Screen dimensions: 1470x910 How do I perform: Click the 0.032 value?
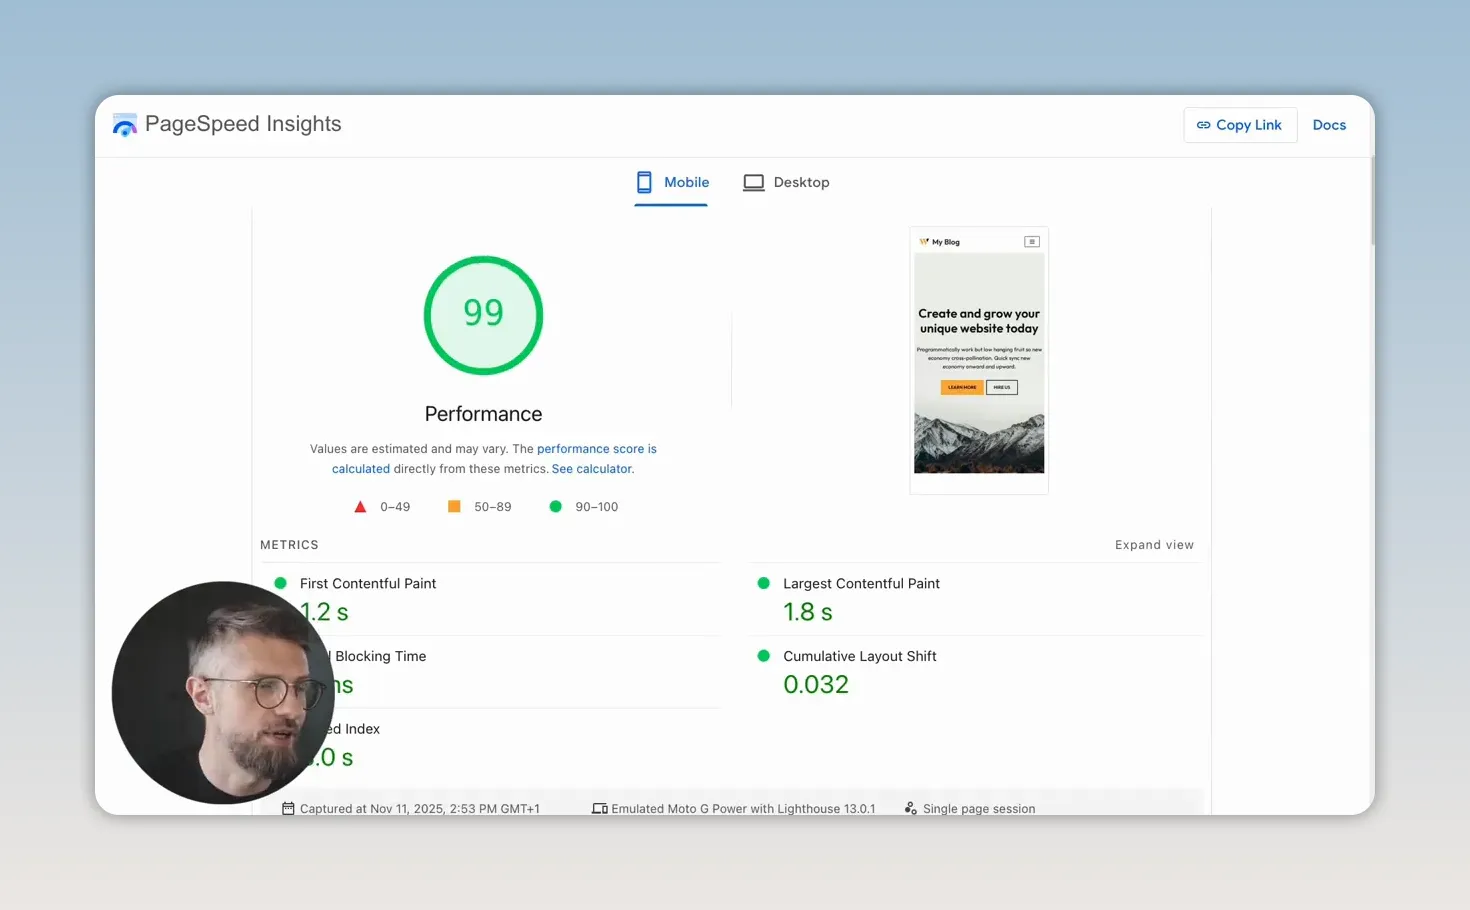(x=816, y=685)
